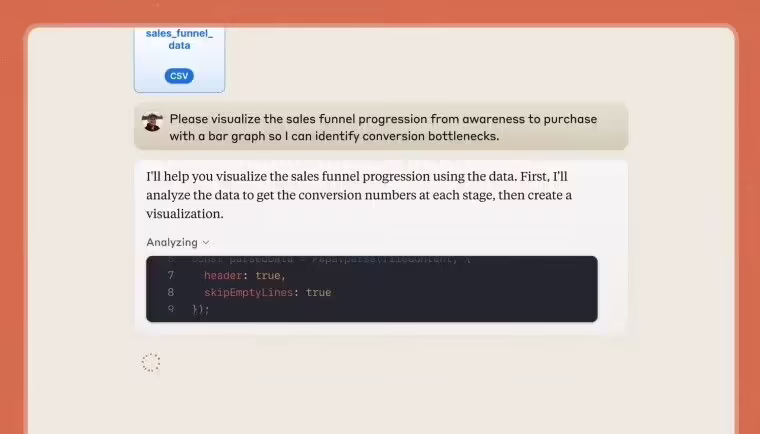Open the sales_funnel_data attachment card

tap(179, 57)
